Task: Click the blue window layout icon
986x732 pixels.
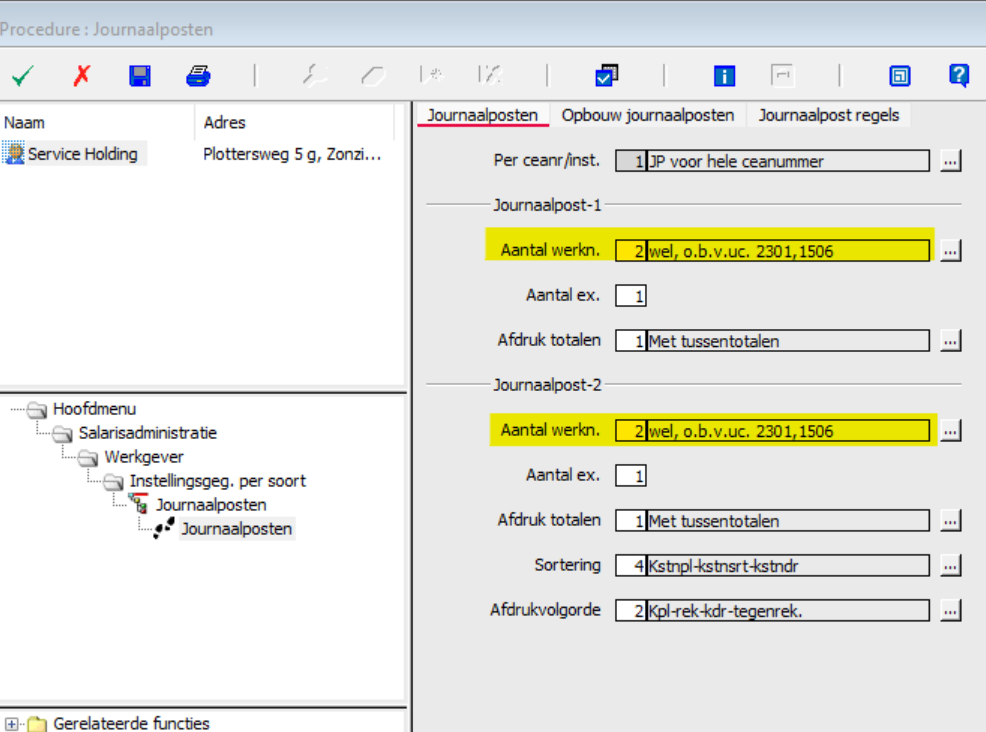Action: pos(900,76)
